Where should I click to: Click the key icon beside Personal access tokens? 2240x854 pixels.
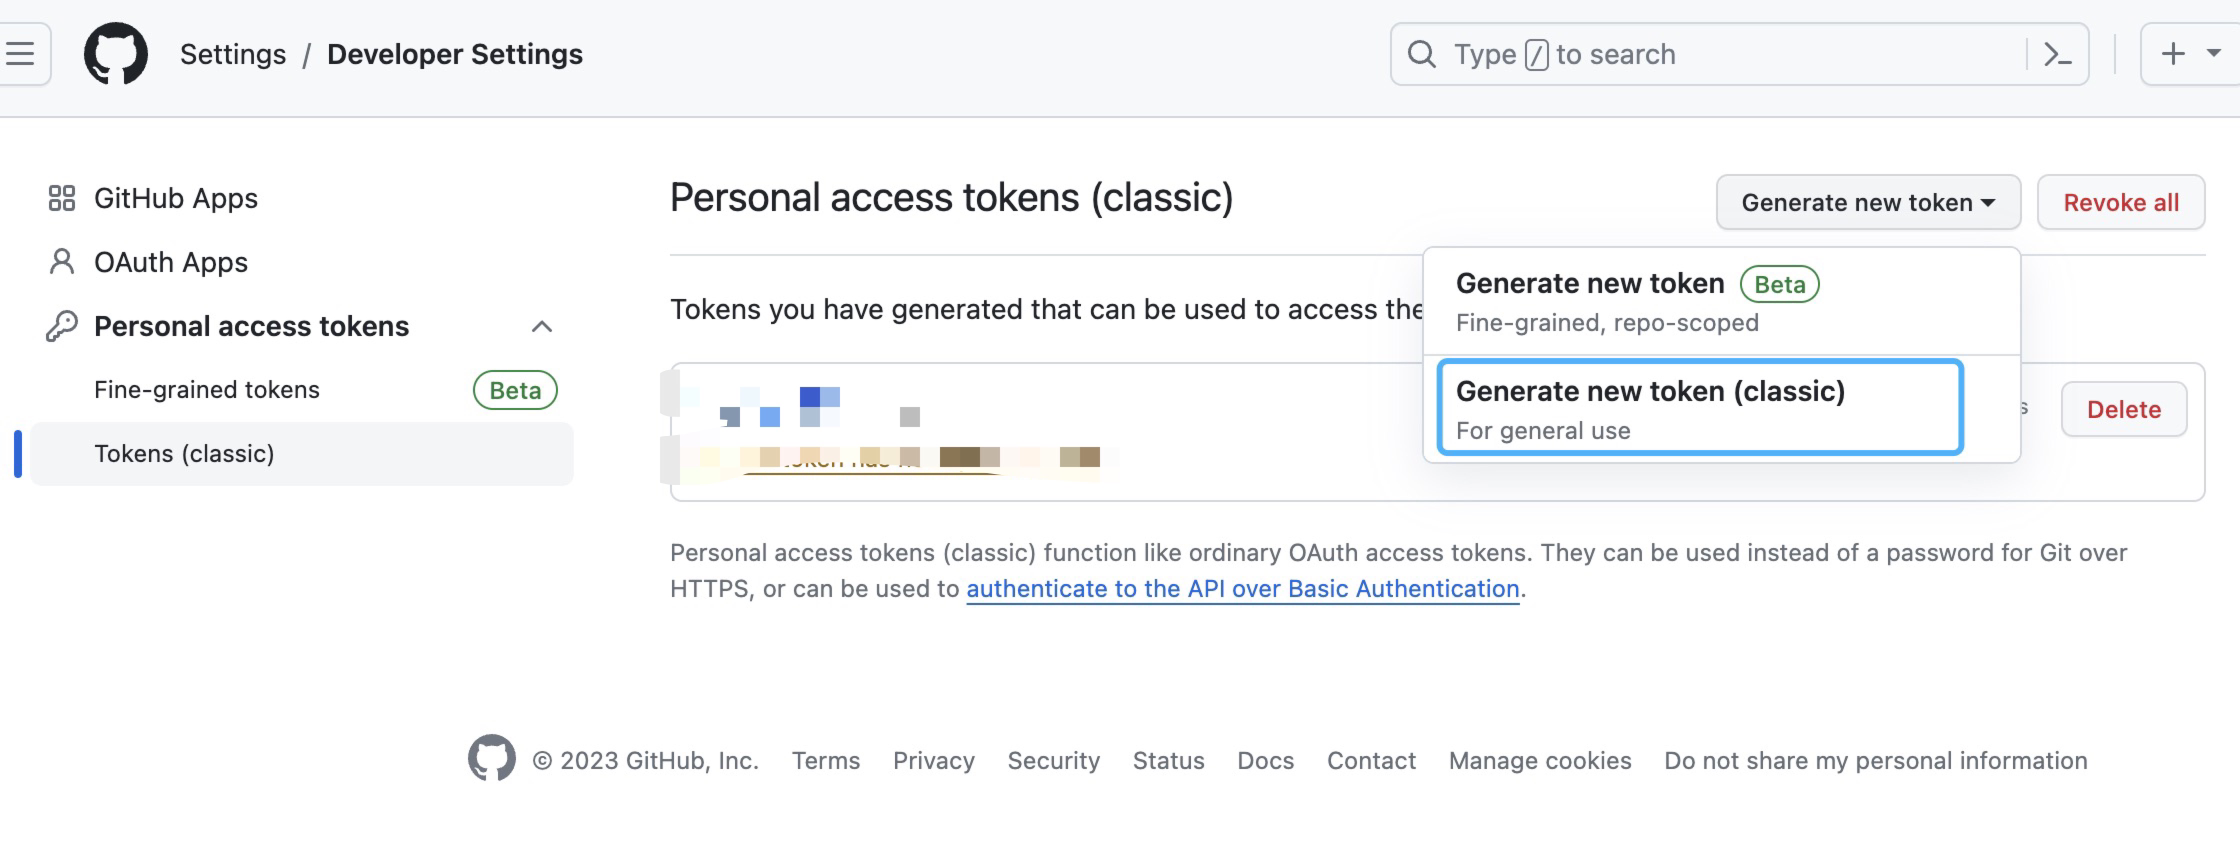(x=62, y=326)
